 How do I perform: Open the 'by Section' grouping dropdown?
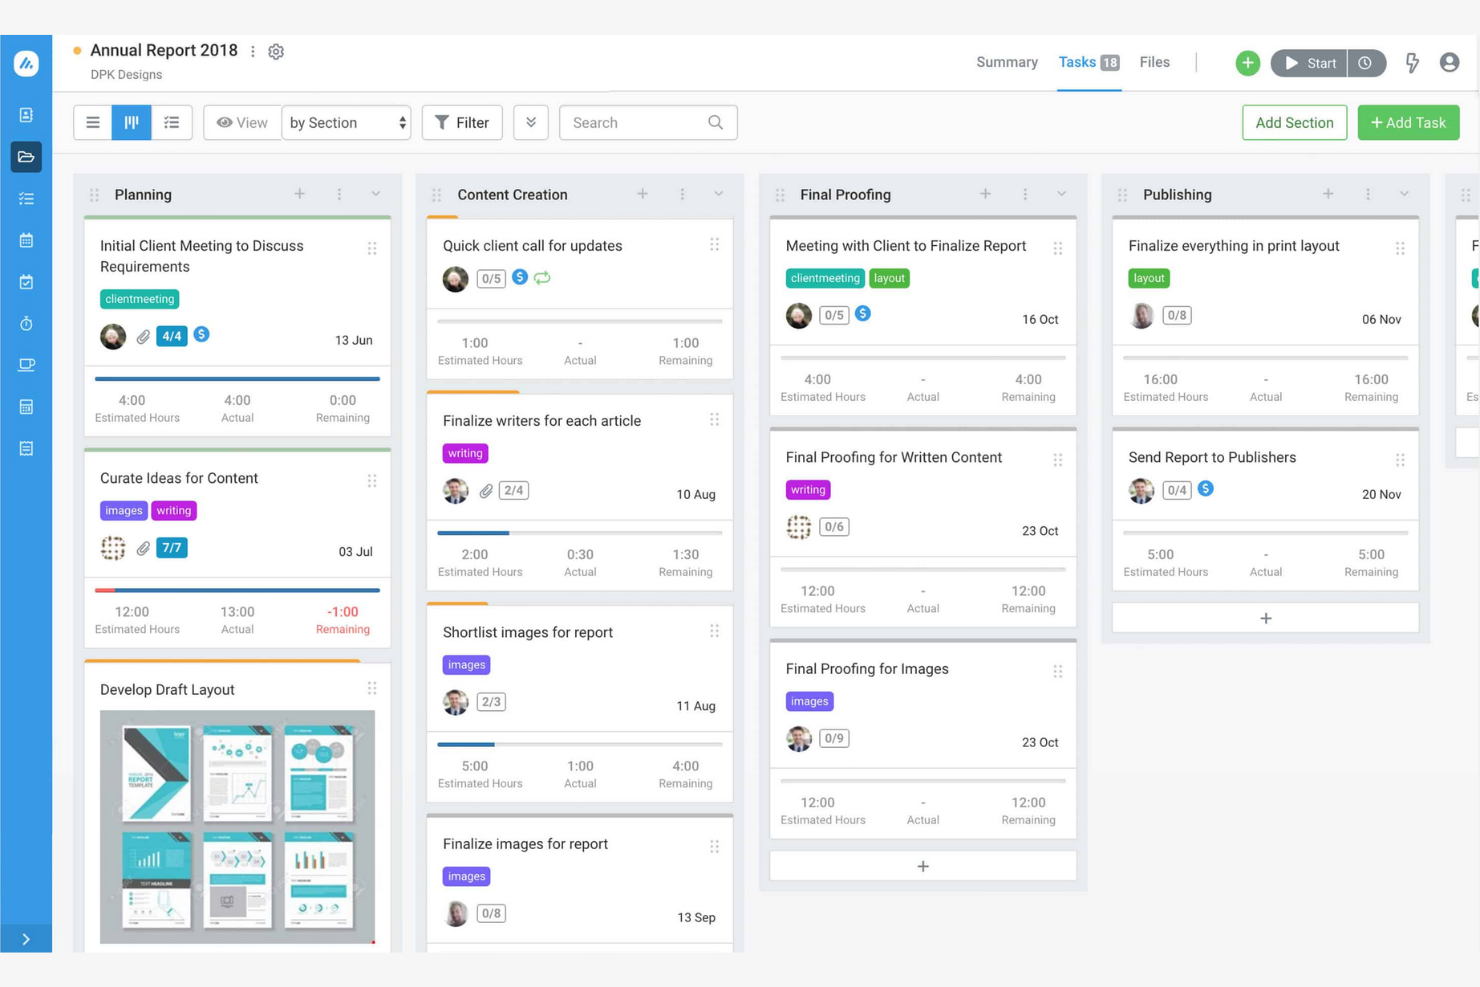[346, 122]
